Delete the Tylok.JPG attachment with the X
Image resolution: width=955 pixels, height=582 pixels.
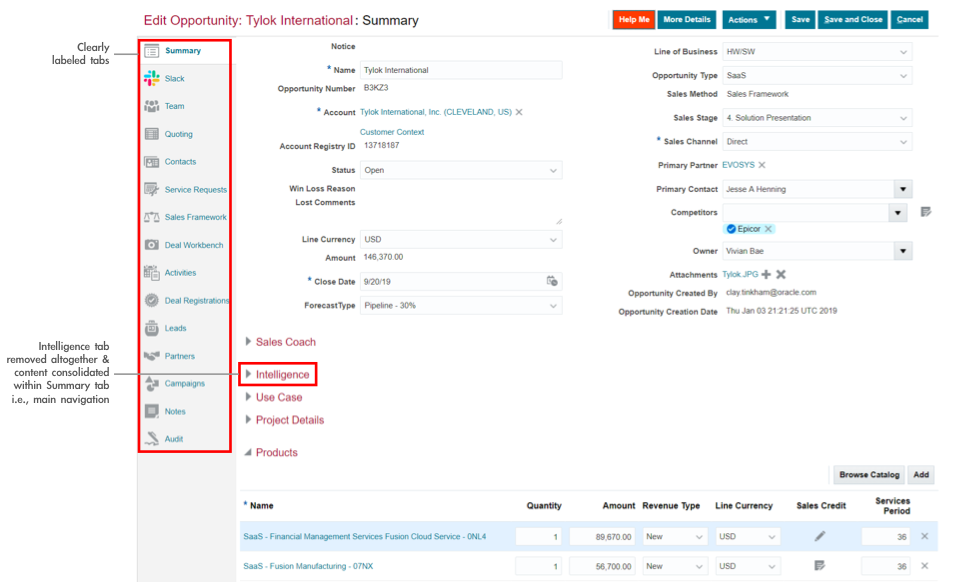click(x=781, y=275)
